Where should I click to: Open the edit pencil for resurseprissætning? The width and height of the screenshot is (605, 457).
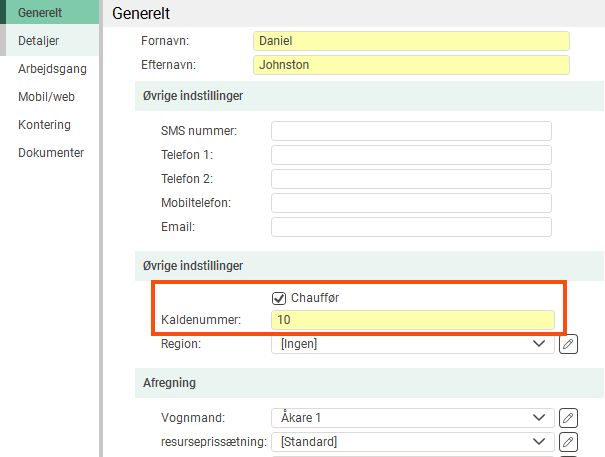coord(568,442)
